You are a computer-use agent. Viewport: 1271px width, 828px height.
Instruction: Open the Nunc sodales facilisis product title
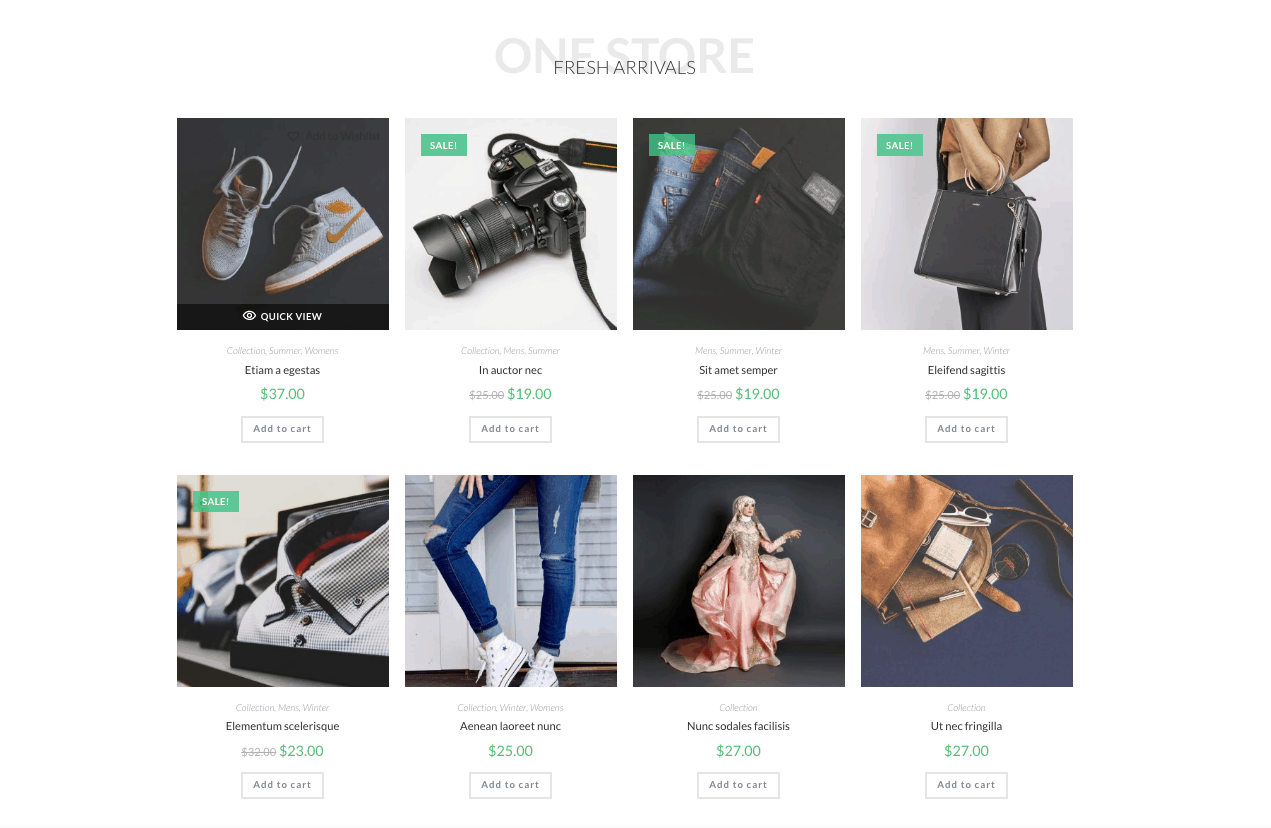point(738,726)
